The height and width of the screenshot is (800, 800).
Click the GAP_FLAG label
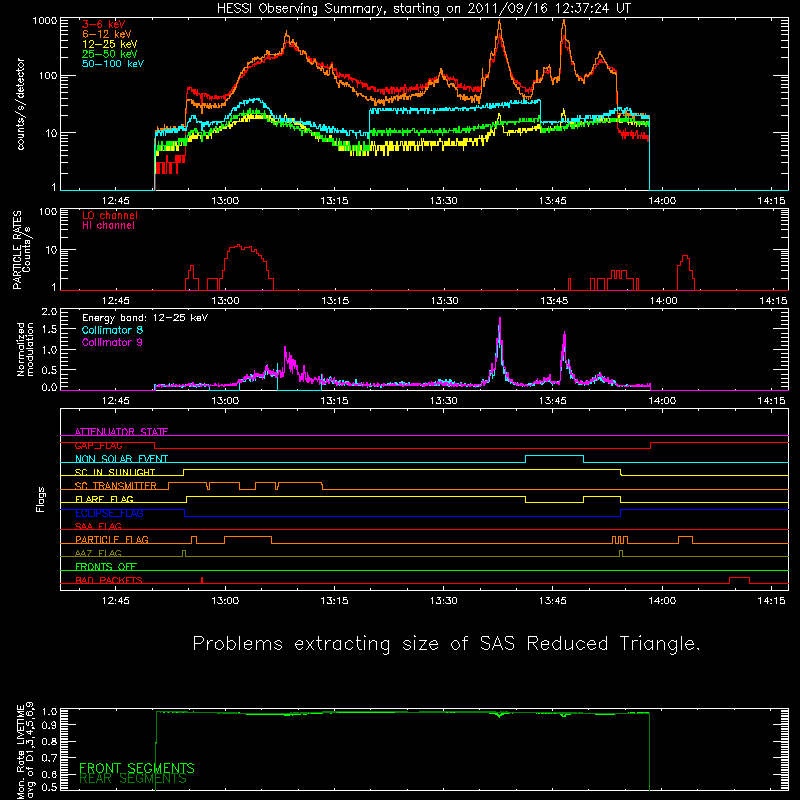pyautogui.click(x=99, y=445)
